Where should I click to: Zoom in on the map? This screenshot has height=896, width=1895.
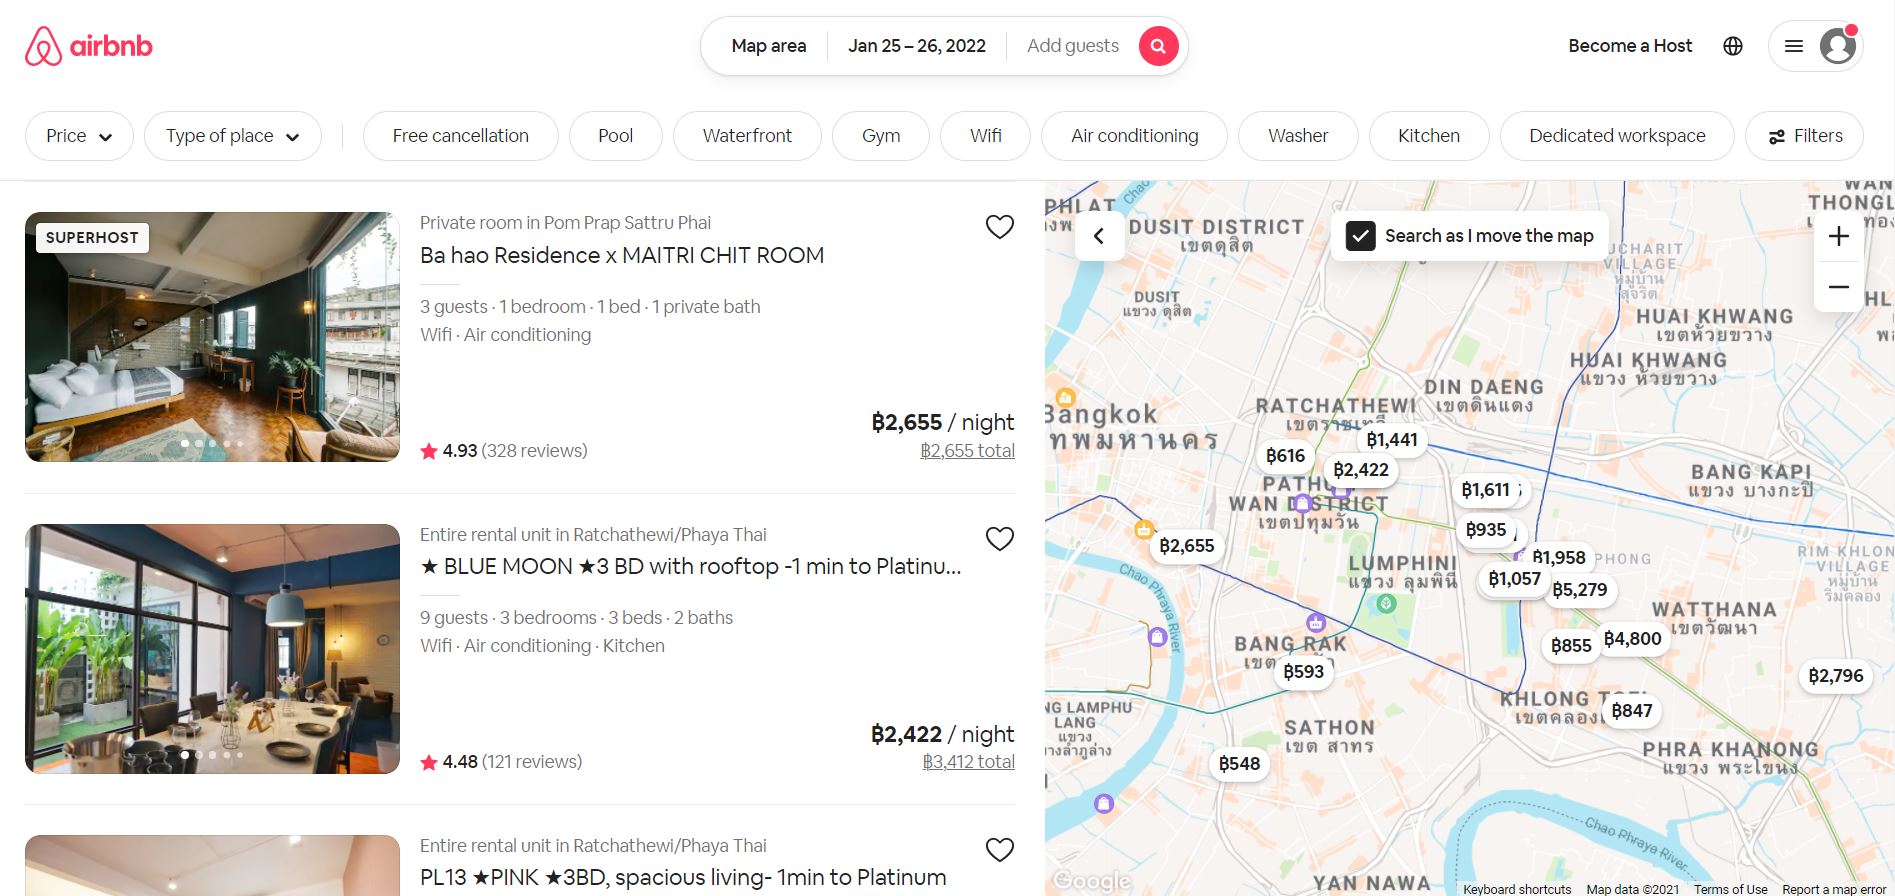click(1838, 236)
